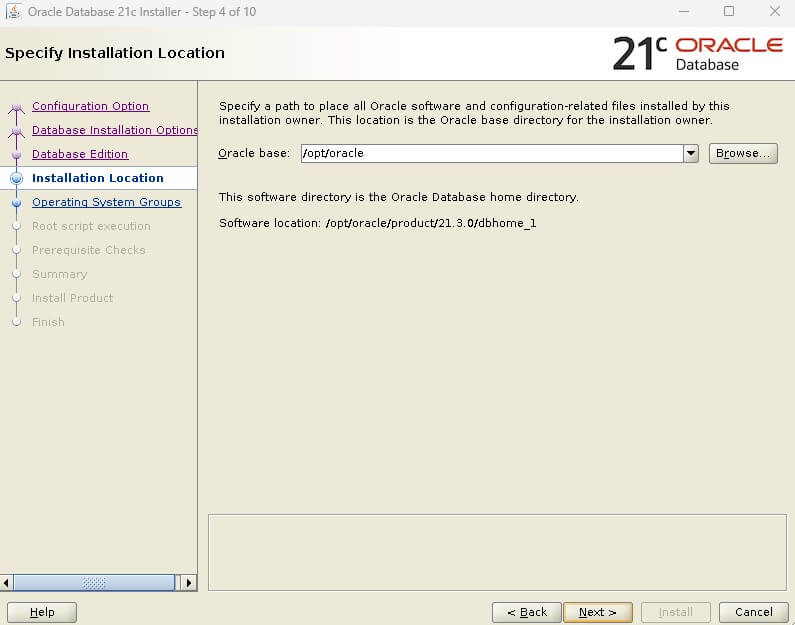Maximize the installer window
Viewport: 795px width, 625px height.
[x=729, y=11]
